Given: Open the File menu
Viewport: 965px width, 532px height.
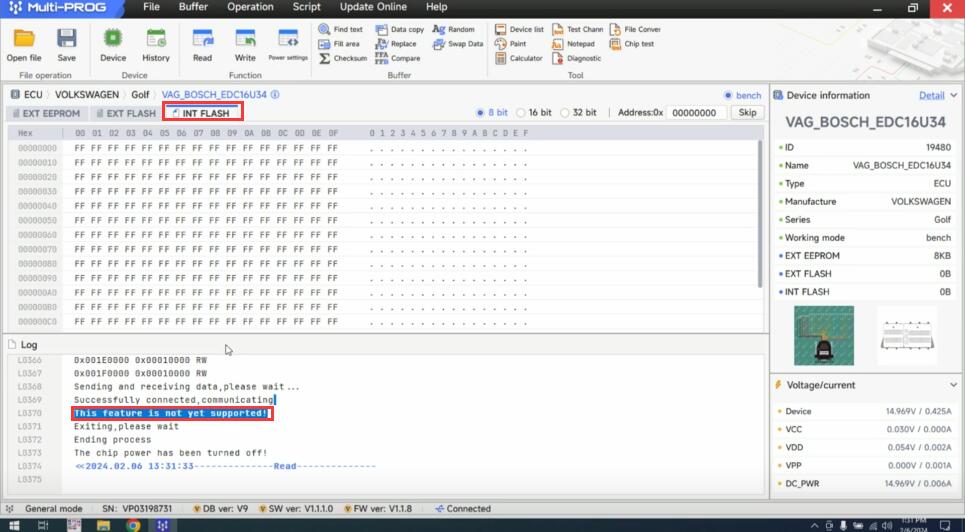Looking at the screenshot, I should click(x=151, y=7).
